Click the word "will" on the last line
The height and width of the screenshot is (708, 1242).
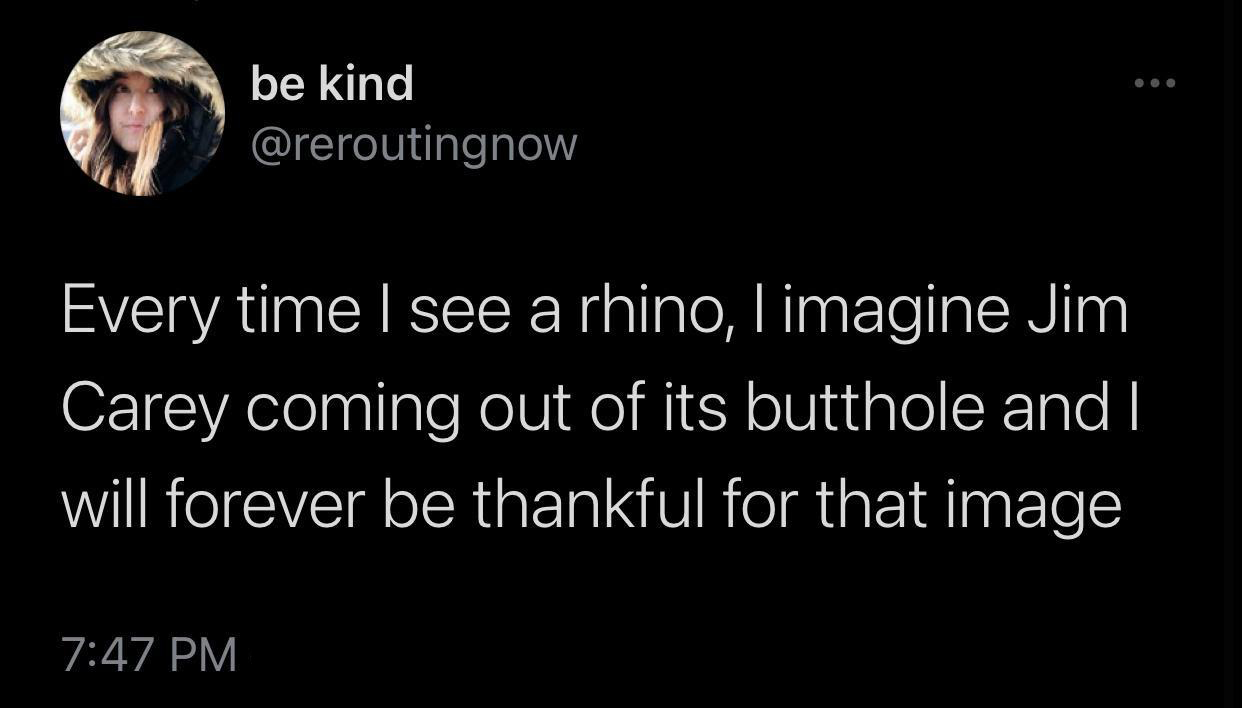pyautogui.click(x=103, y=507)
